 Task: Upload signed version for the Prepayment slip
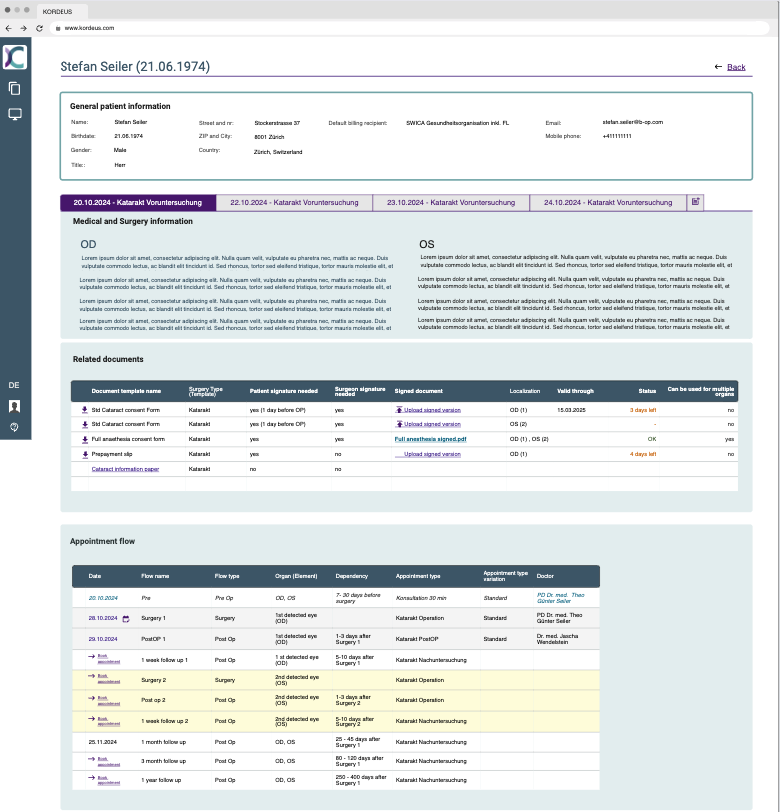(x=432, y=454)
